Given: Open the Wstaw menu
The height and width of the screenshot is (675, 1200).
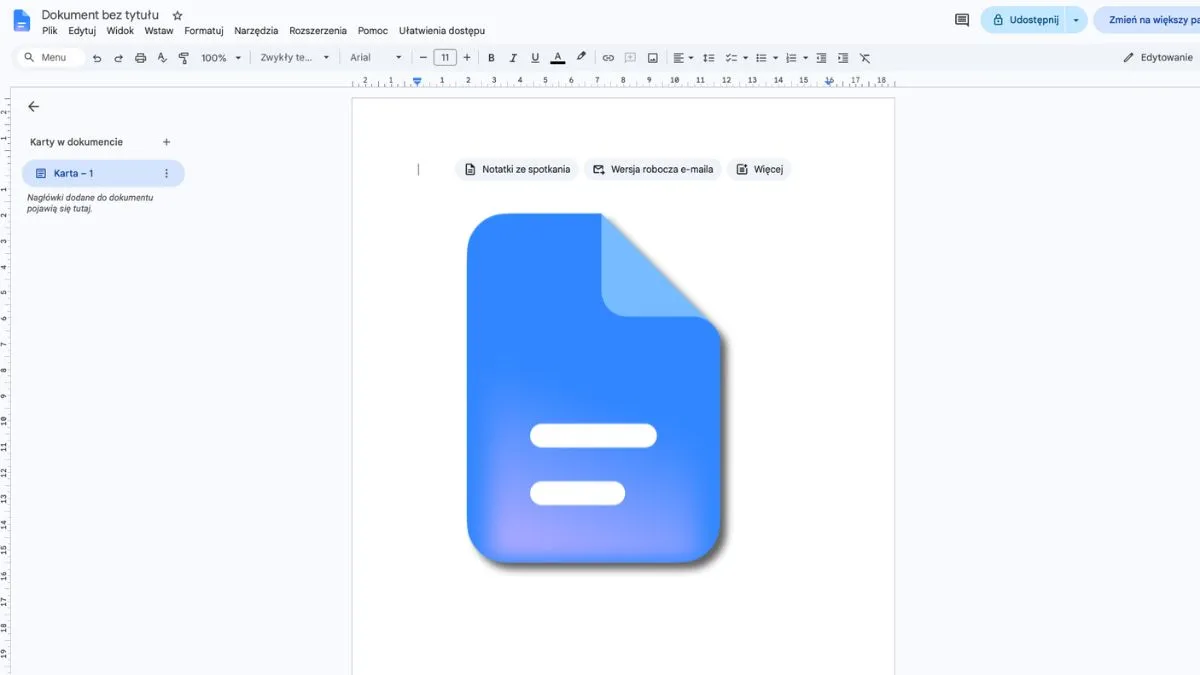Looking at the screenshot, I should (x=159, y=31).
